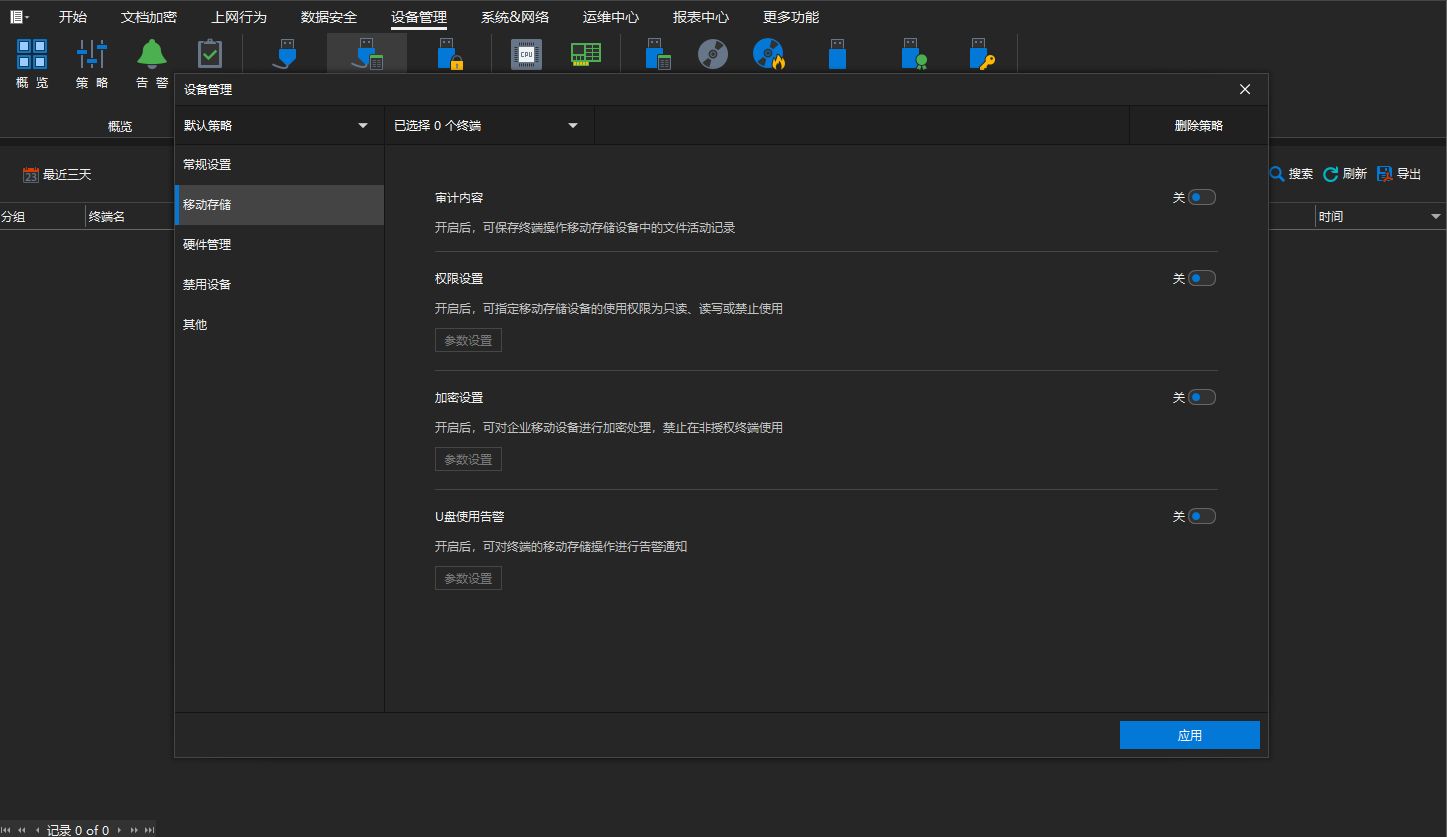Select 禁用设备 in the sidebar
Viewport: 1447px width, 837px height.
(x=279, y=284)
